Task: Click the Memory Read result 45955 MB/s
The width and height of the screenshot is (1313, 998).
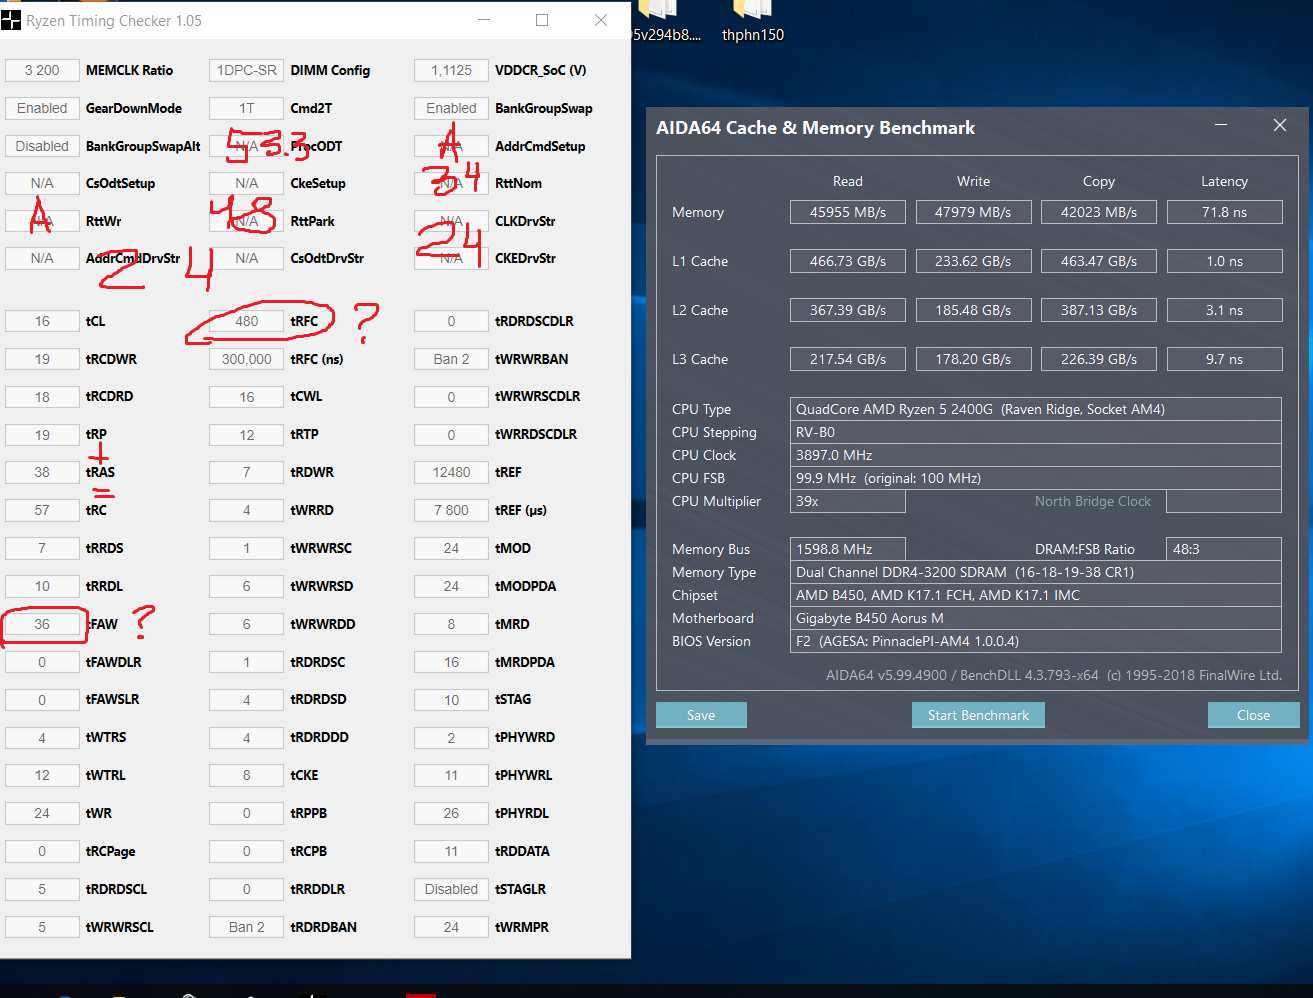Action: click(848, 212)
